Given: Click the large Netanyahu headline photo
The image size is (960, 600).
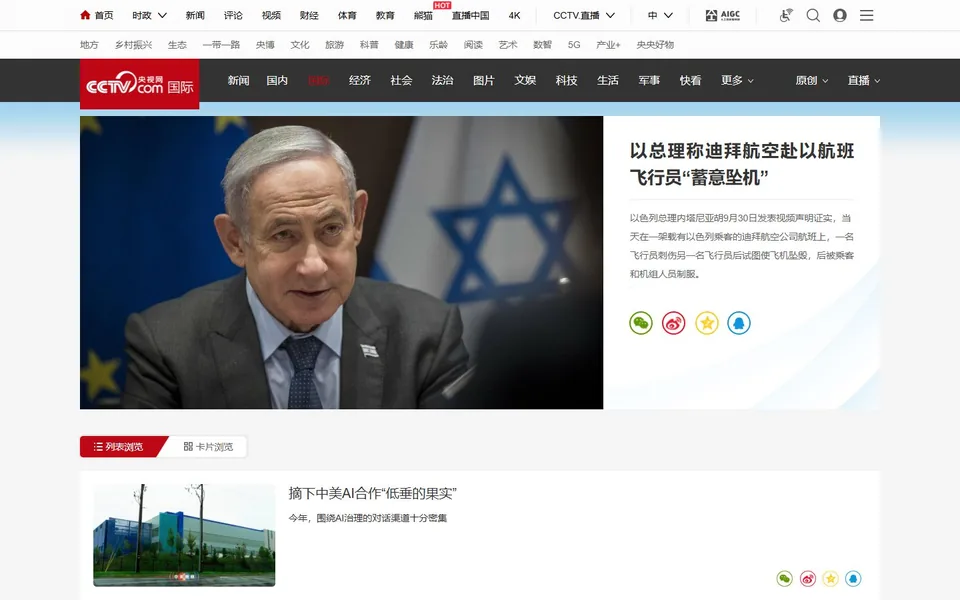Looking at the screenshot, I should [342, 262].
